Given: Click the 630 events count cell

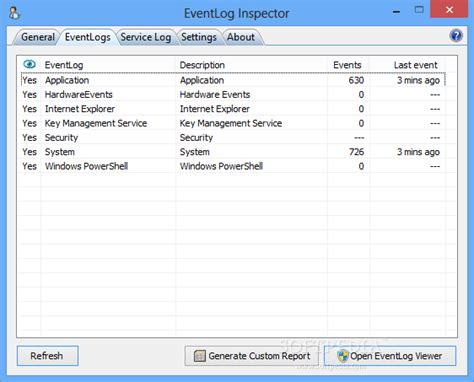Looking at the screenshot, I should (356, 80).
